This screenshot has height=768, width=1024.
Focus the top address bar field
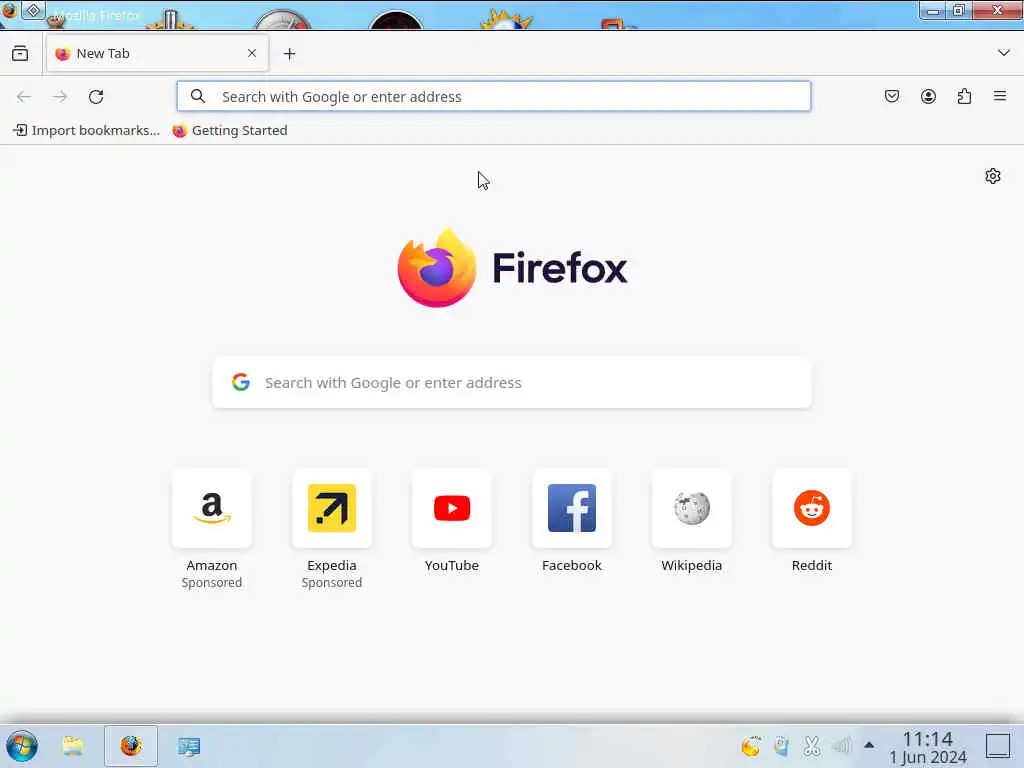click(494, 97)
